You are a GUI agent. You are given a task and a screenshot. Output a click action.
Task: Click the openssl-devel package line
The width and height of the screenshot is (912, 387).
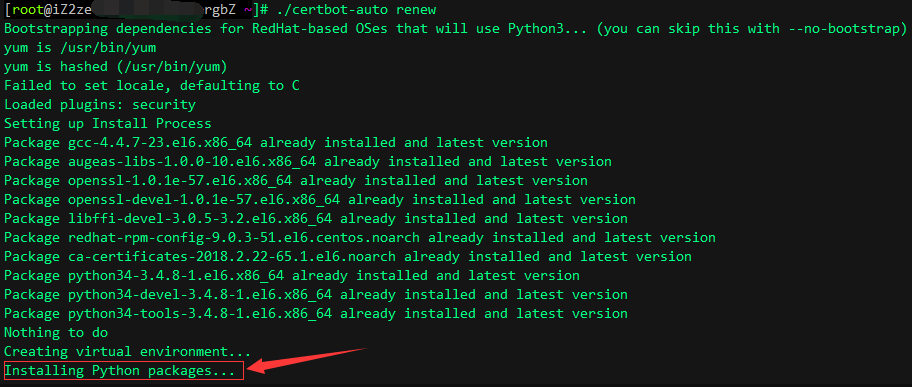(319, 200)
